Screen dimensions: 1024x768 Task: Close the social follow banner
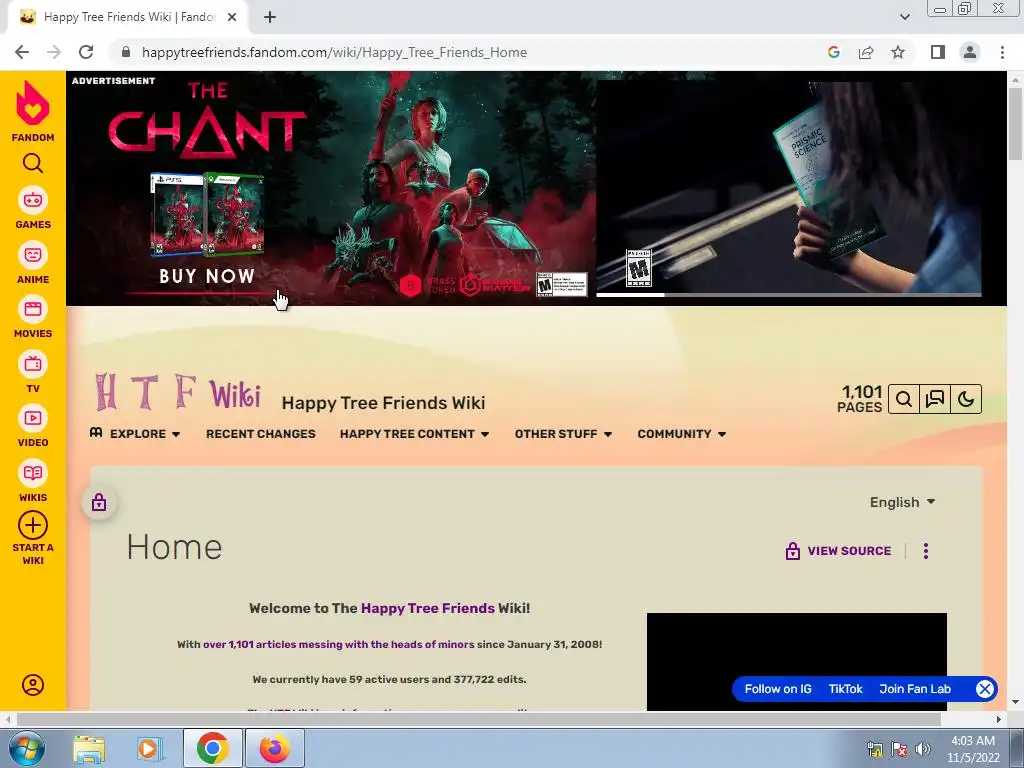(984, 689)
